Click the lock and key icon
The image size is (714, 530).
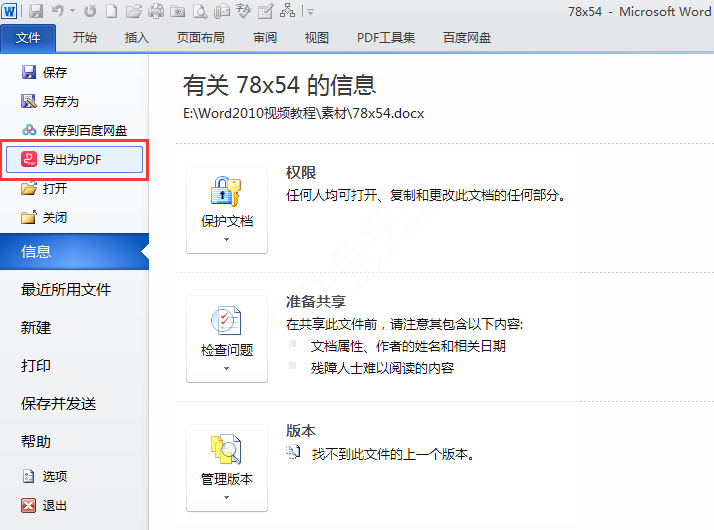click(226, 192)
